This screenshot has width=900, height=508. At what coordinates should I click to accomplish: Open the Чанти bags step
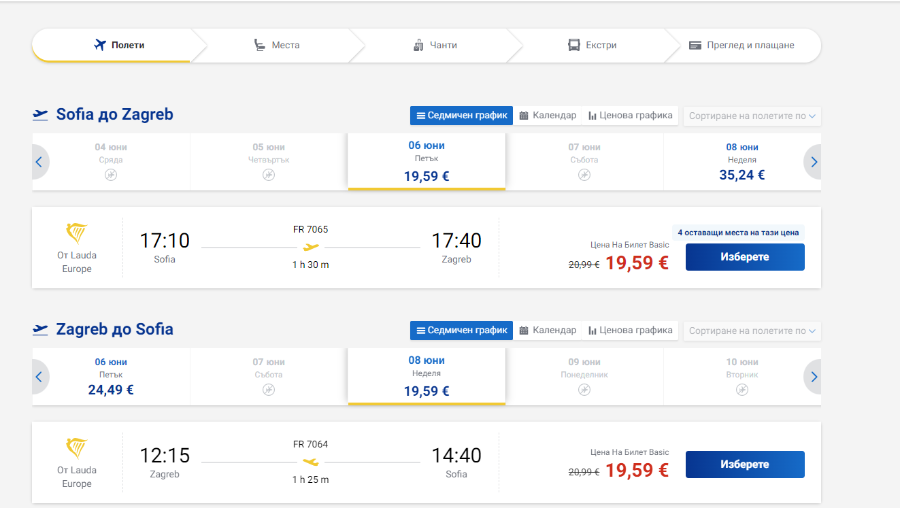(435, 45)
